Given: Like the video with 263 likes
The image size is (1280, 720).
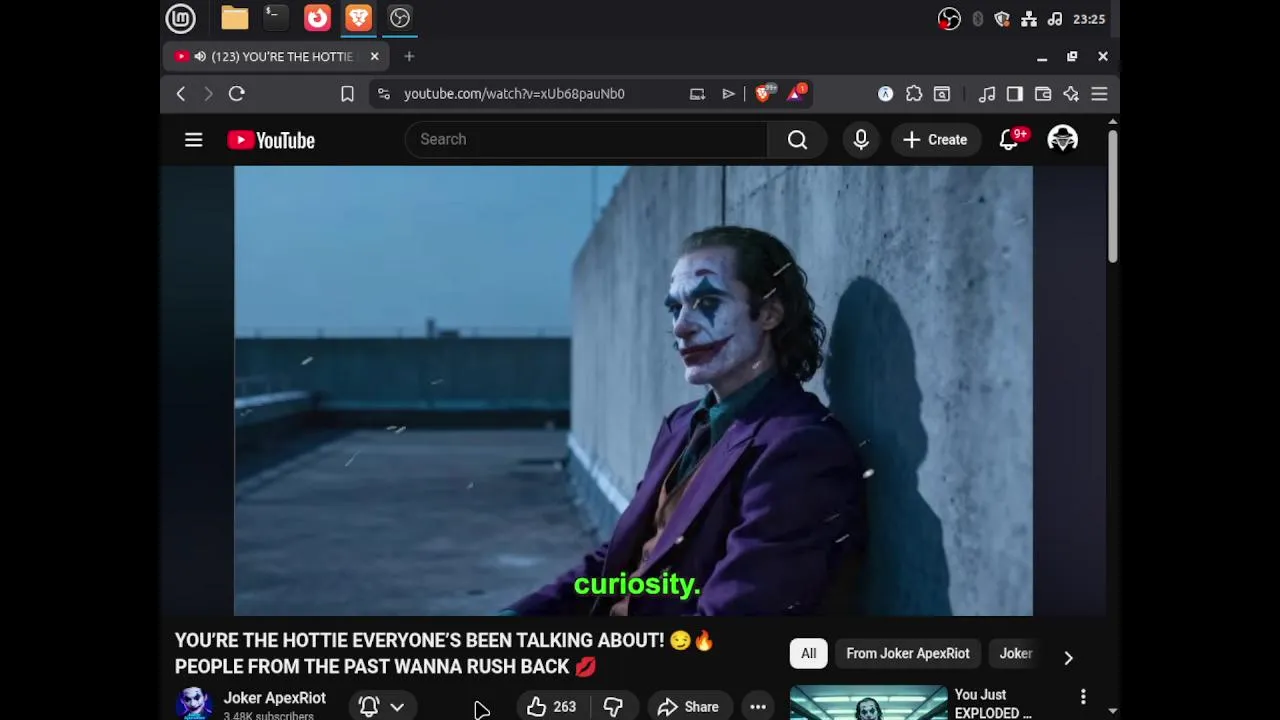Looking at the screenshot, I should pos(552,707).
